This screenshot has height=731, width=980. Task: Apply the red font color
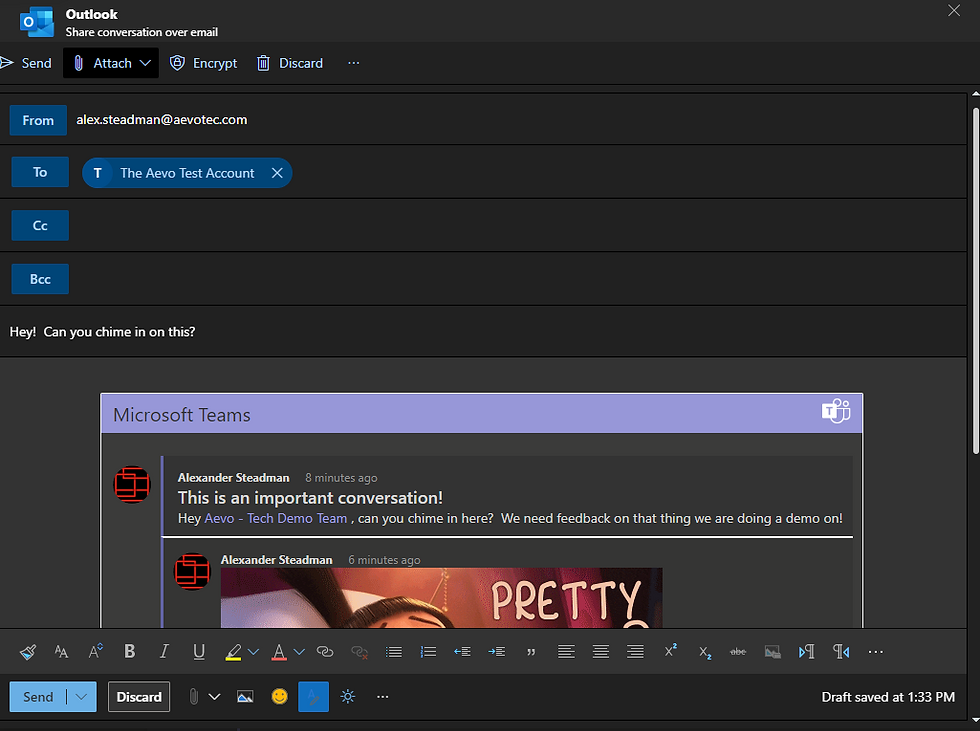click(x=279, y=652)
